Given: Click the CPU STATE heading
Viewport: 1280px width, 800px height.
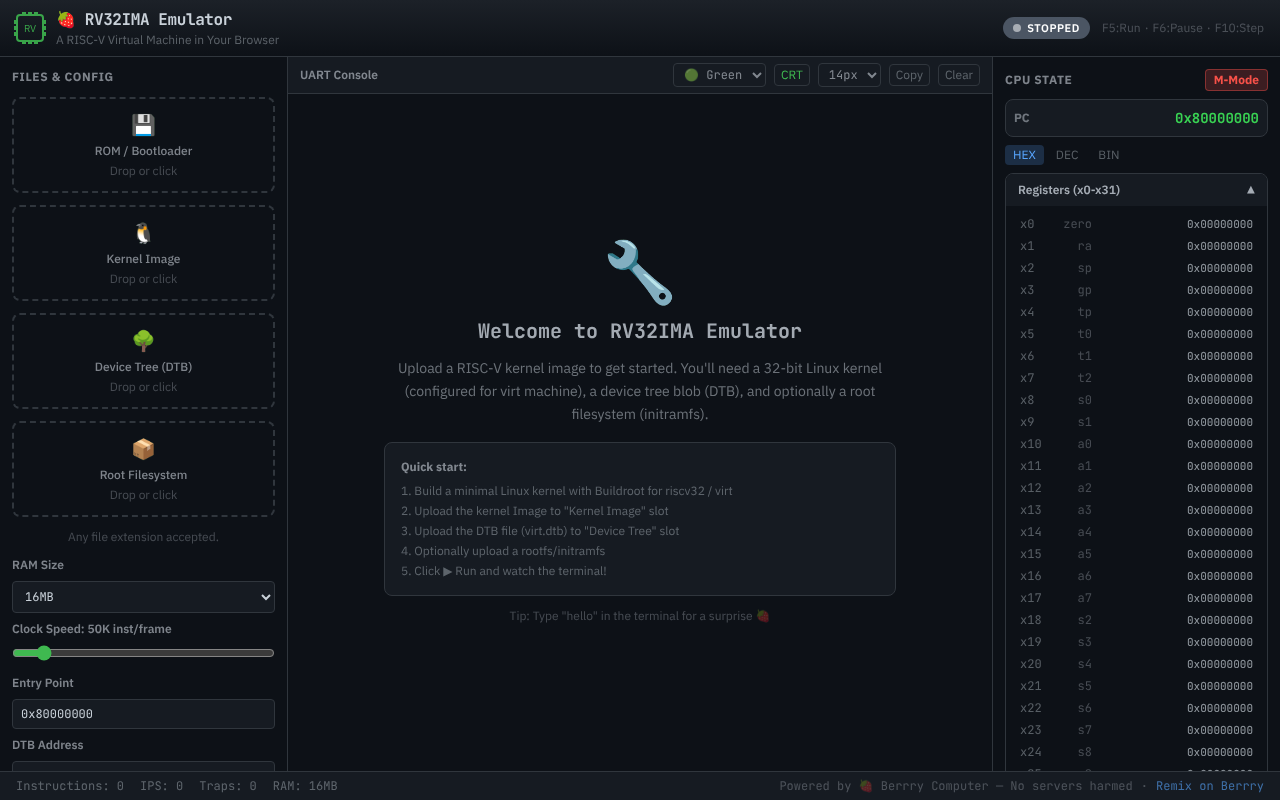Looking at the screenshot, I should click(x=1038, y=80).
